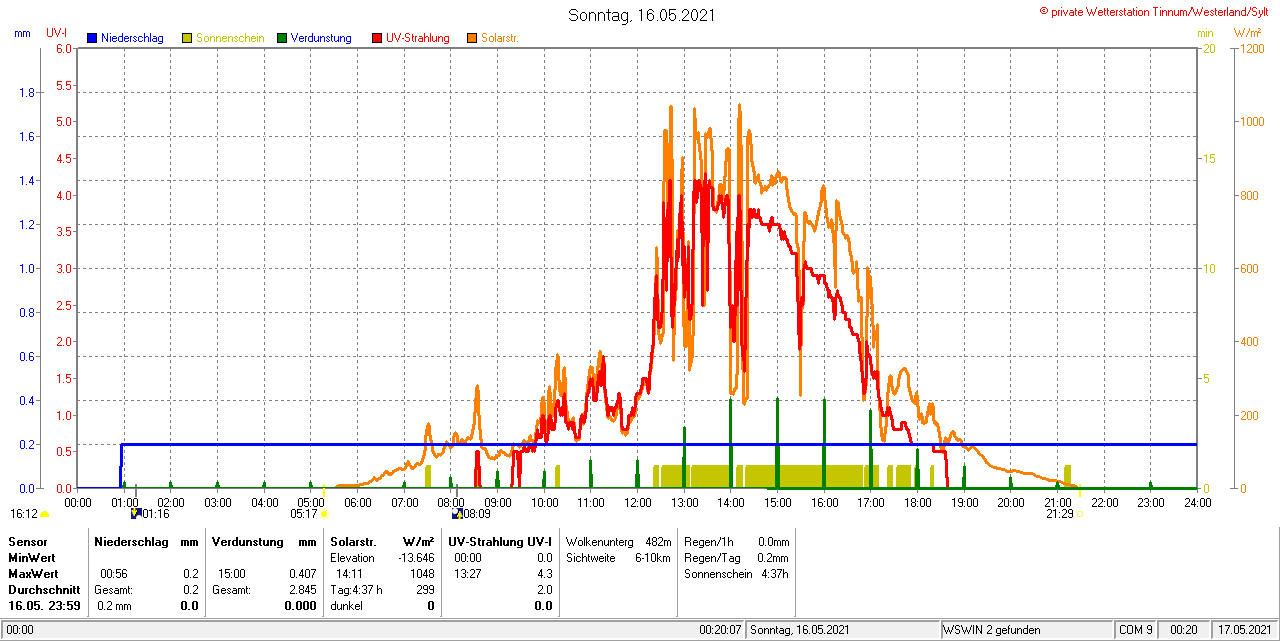Click the green Verdunstung legend swatch
This screenshot has width=1280, height=641.
click(283, 38)
